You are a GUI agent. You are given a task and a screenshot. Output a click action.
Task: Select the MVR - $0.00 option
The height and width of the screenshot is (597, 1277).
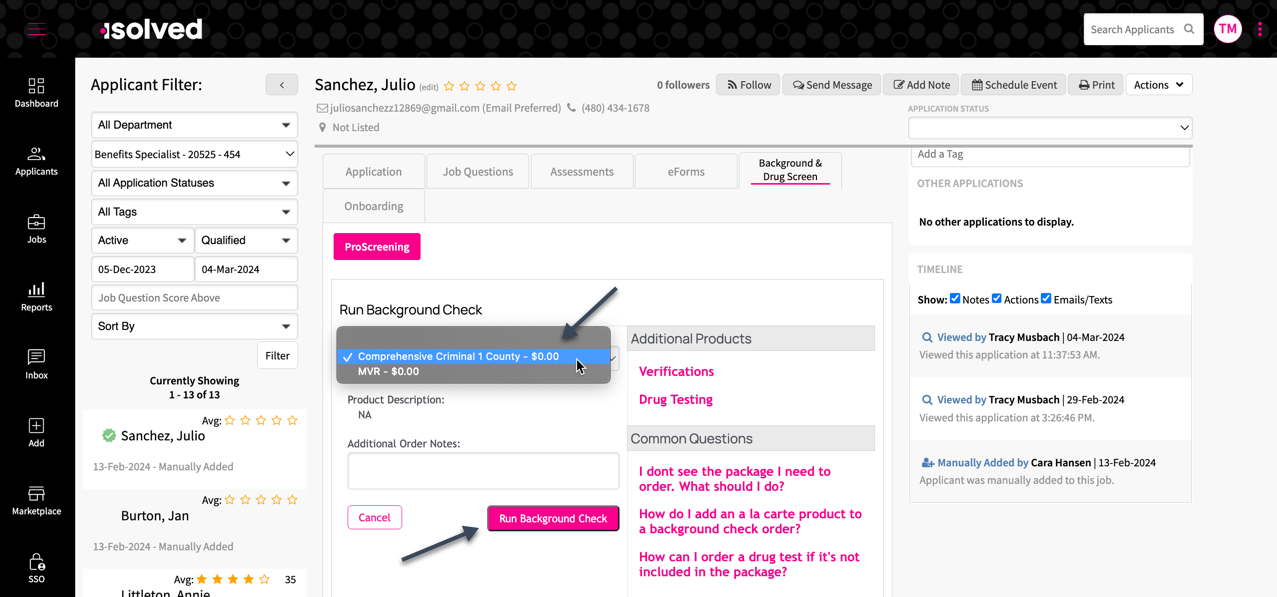[388, 372]
